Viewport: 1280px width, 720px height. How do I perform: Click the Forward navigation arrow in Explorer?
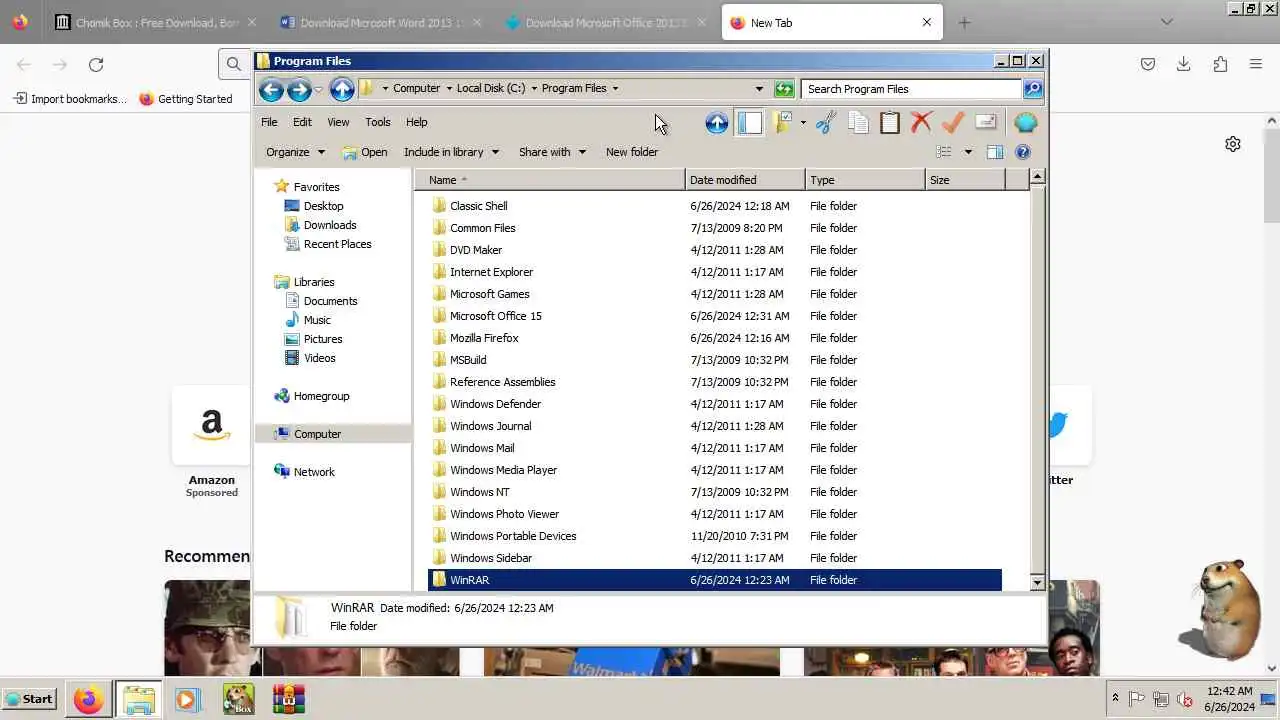click(298, 89)
